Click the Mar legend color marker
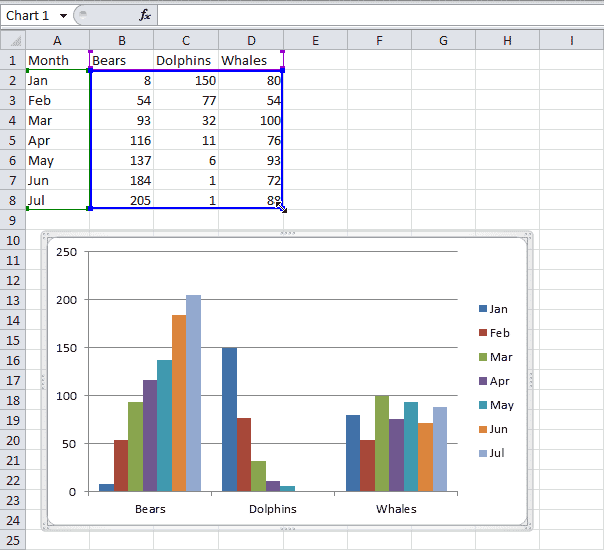Screen dimensions: 604x550 pos(484,357)
